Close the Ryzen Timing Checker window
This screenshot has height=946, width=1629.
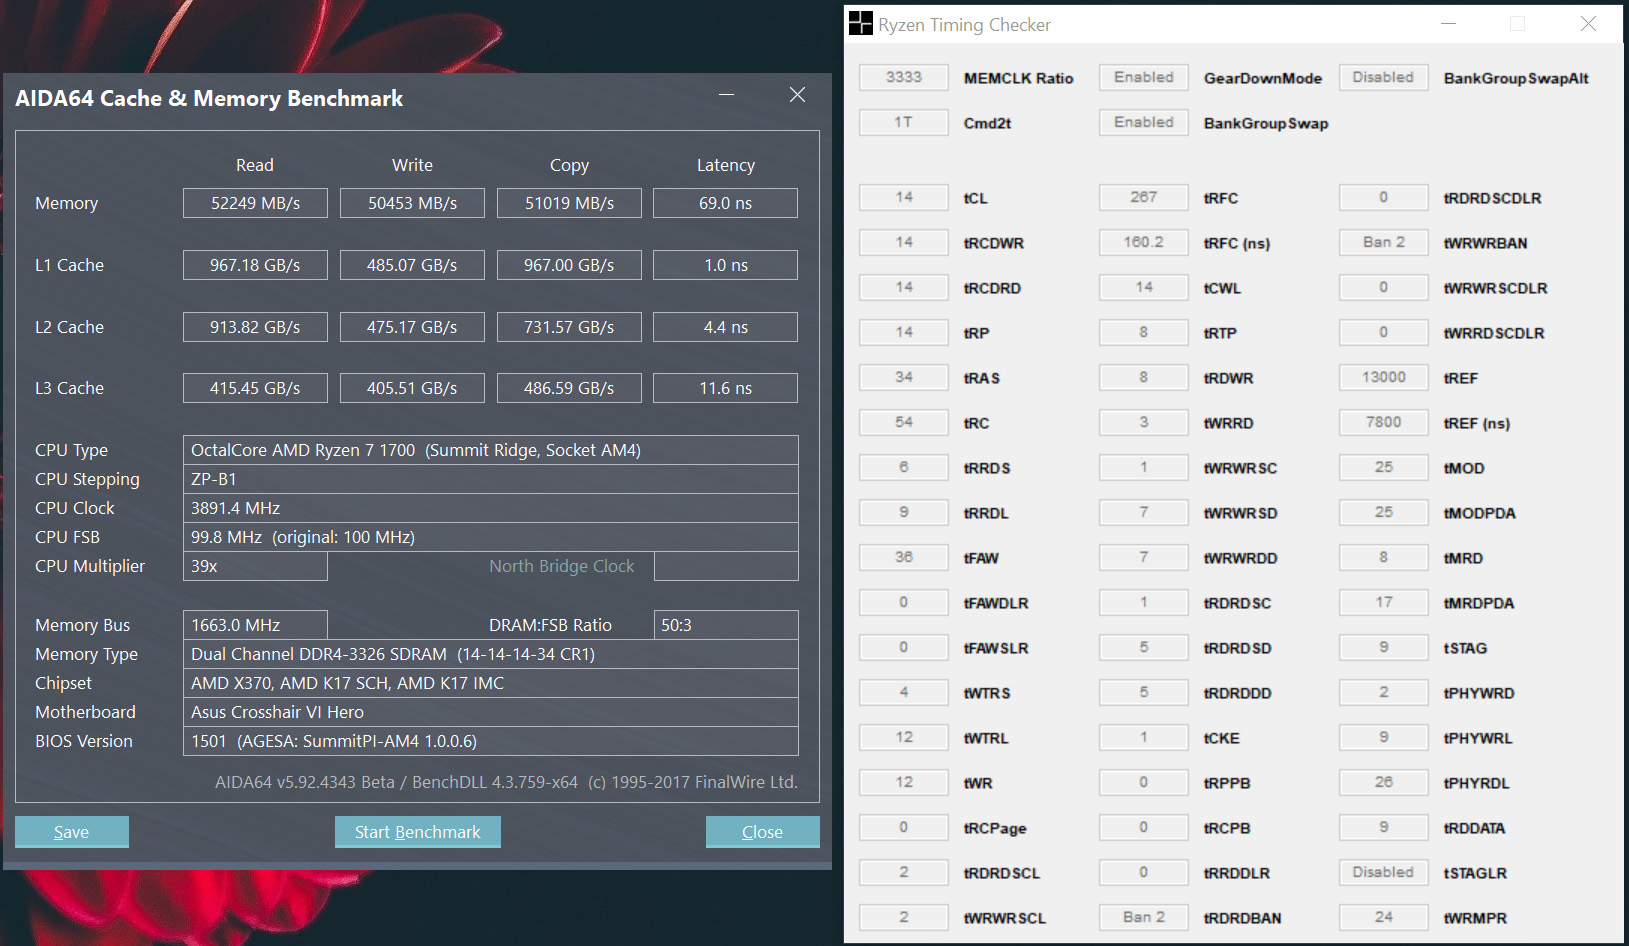click(x=1588, y=23)
